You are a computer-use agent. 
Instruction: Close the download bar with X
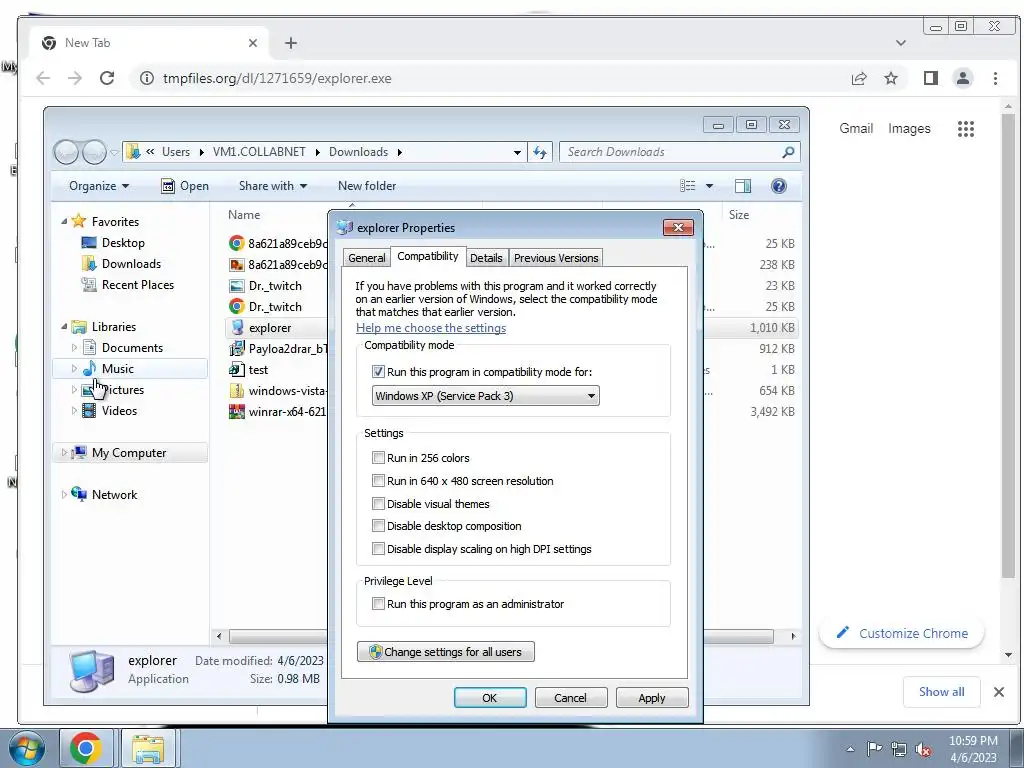[x=999, y=692]
